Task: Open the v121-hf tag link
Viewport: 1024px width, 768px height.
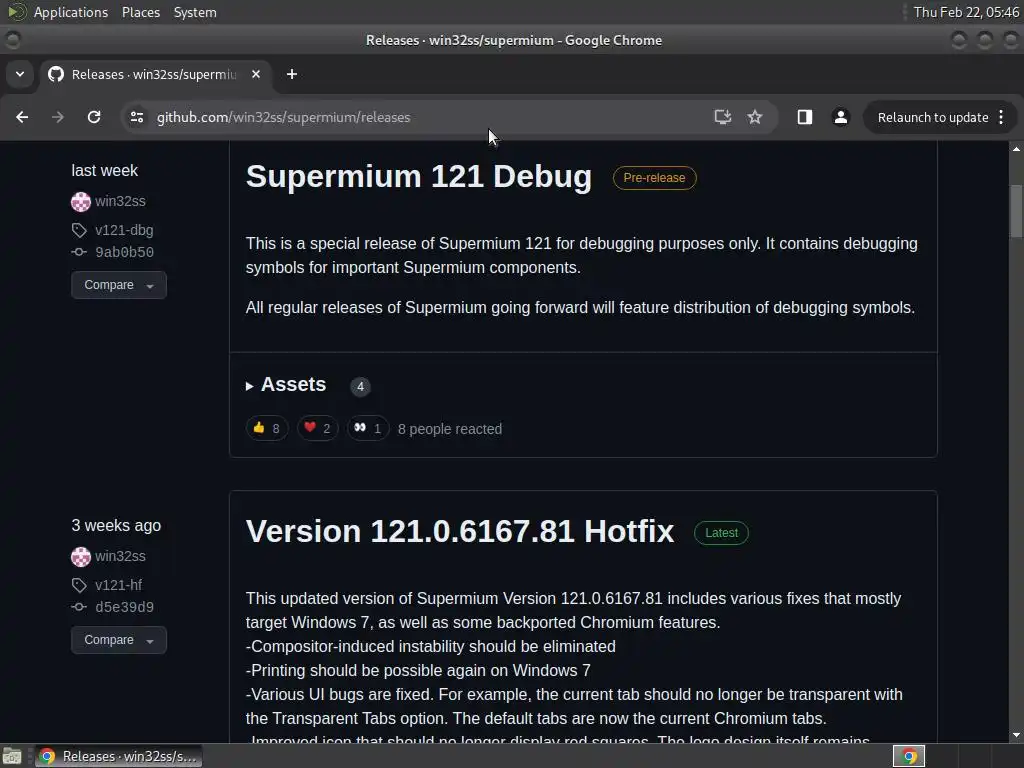Action: (x=118, y=585)
